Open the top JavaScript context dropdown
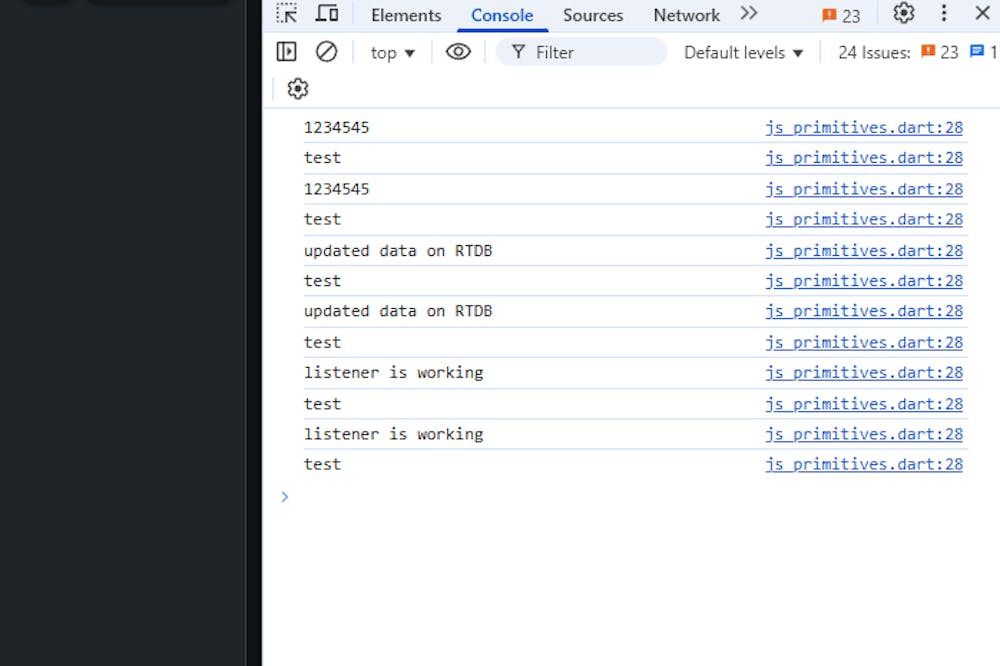1000x666 pixels. pos(392,53)
